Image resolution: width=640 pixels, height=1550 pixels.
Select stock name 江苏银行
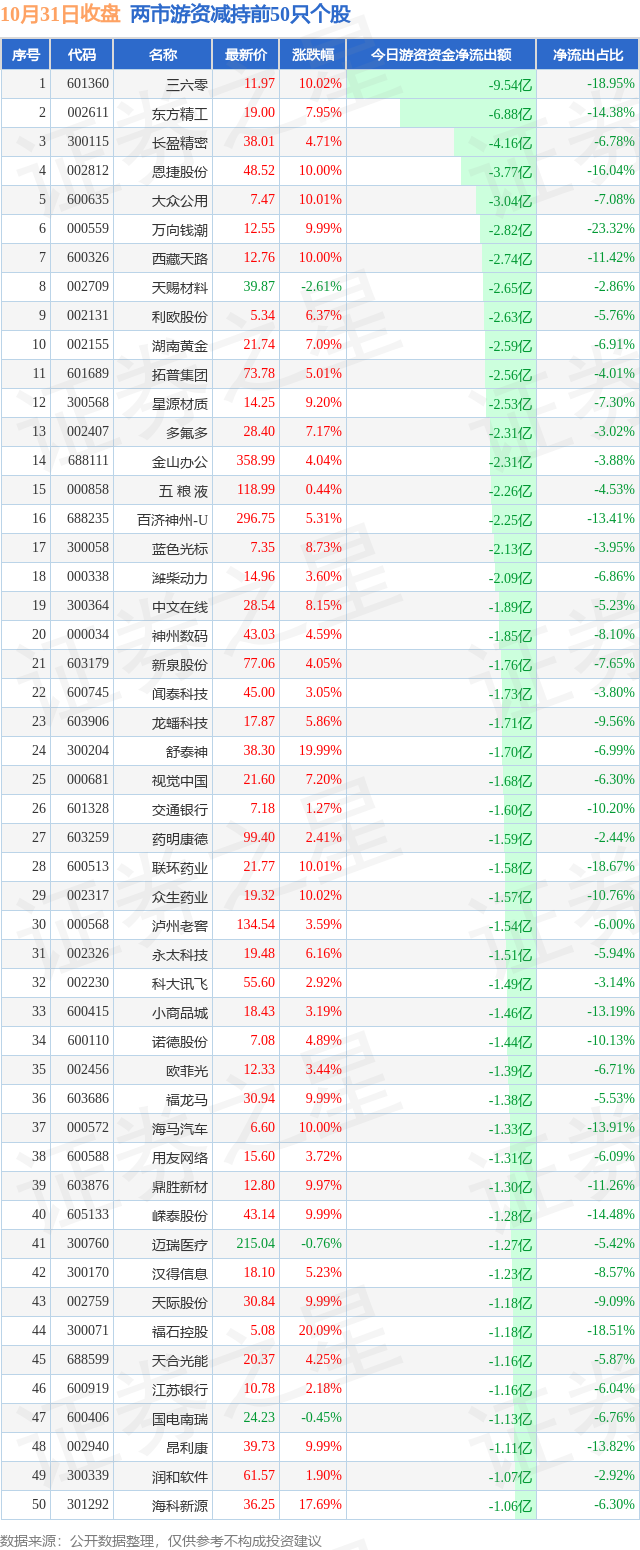pyautogui.click(x=180, y=1389)
